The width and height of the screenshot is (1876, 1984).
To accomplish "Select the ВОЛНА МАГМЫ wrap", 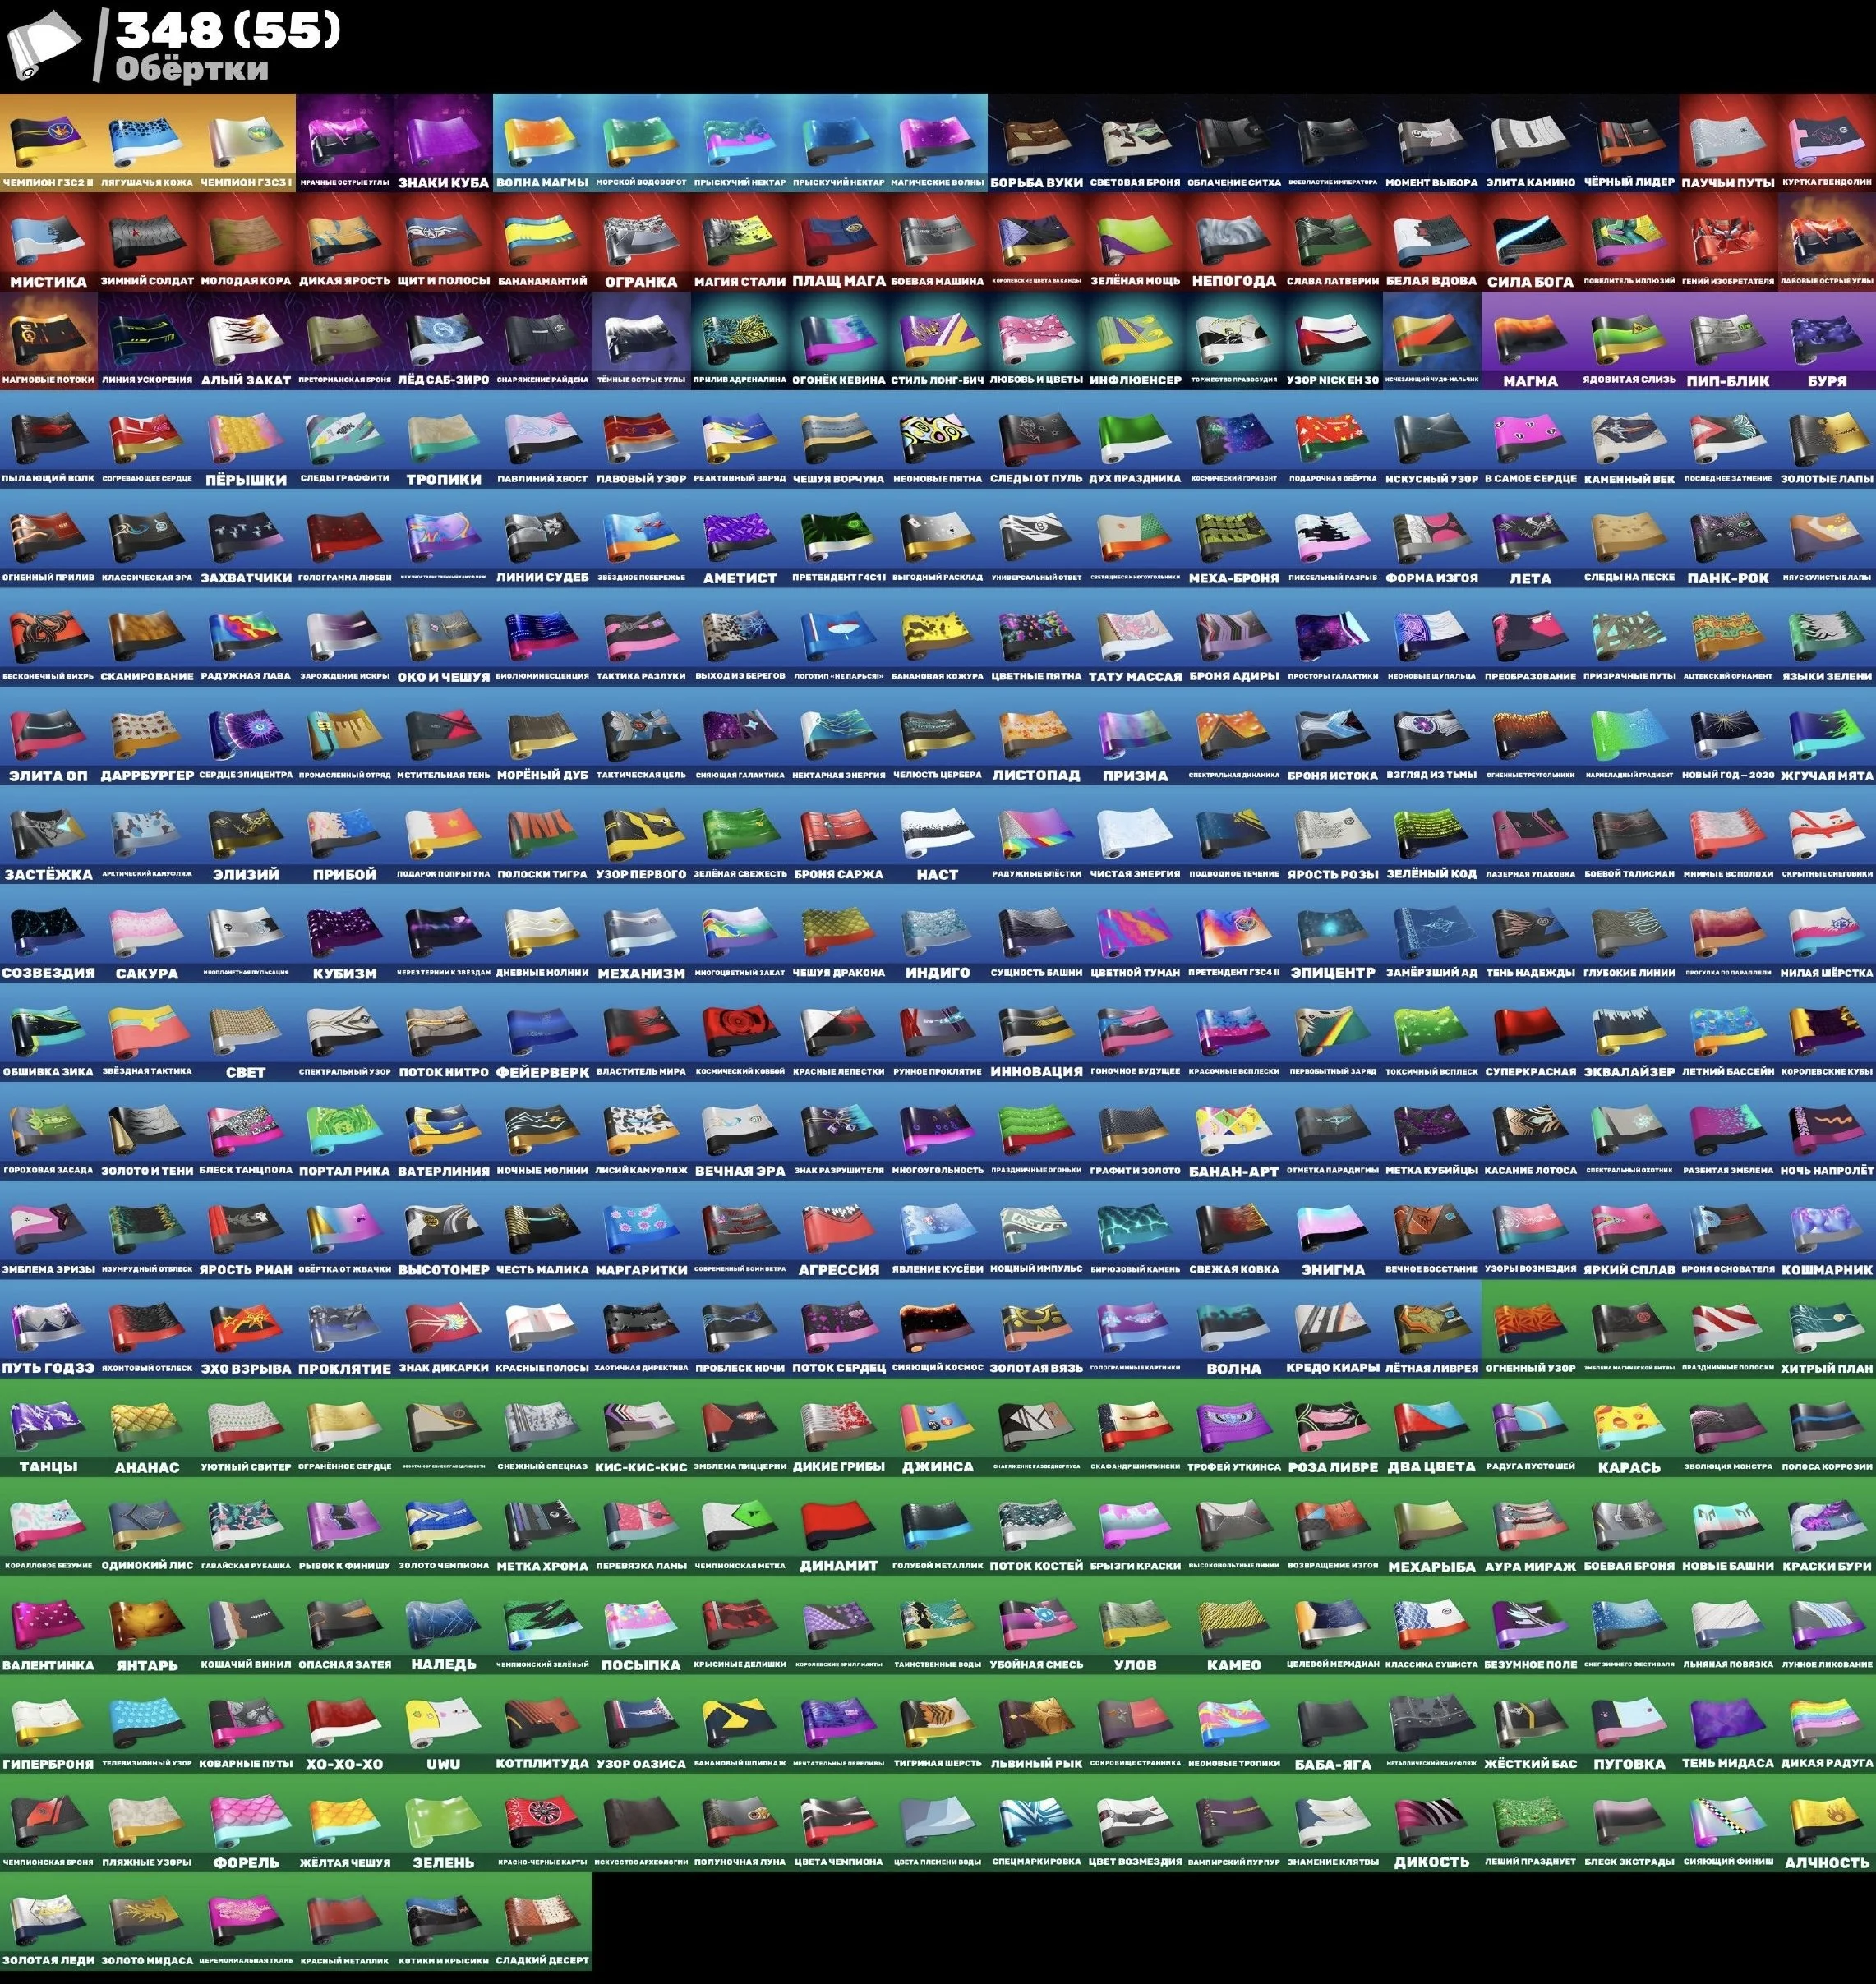I will coord(542,141).
